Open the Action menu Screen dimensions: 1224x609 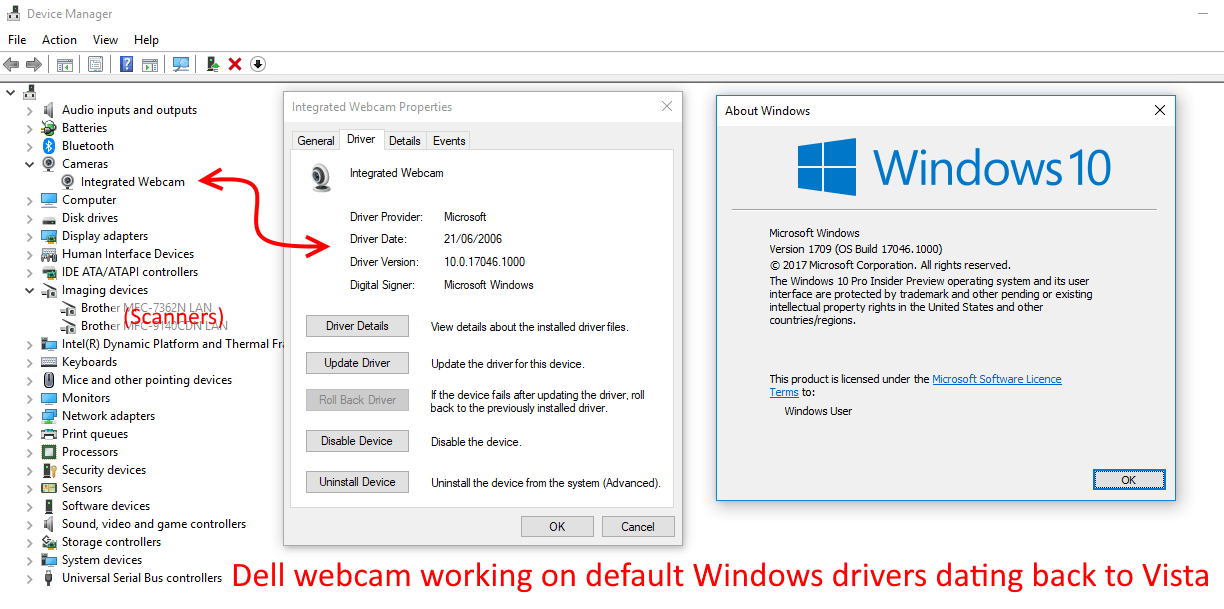59,40
